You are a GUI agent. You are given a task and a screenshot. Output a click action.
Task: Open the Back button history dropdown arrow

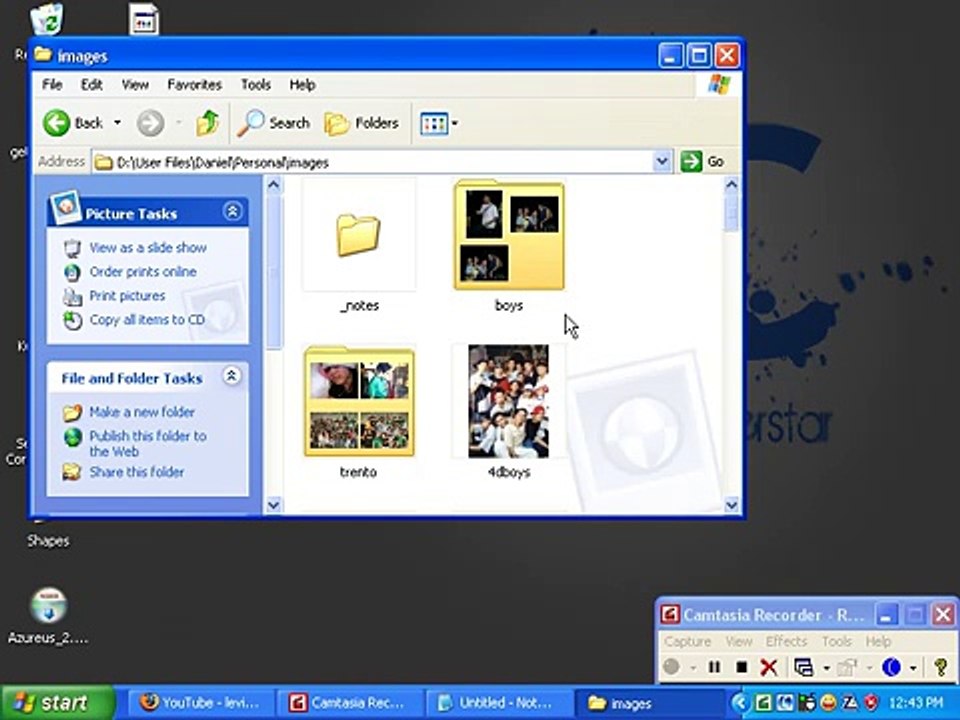click(x=117, y=123)
